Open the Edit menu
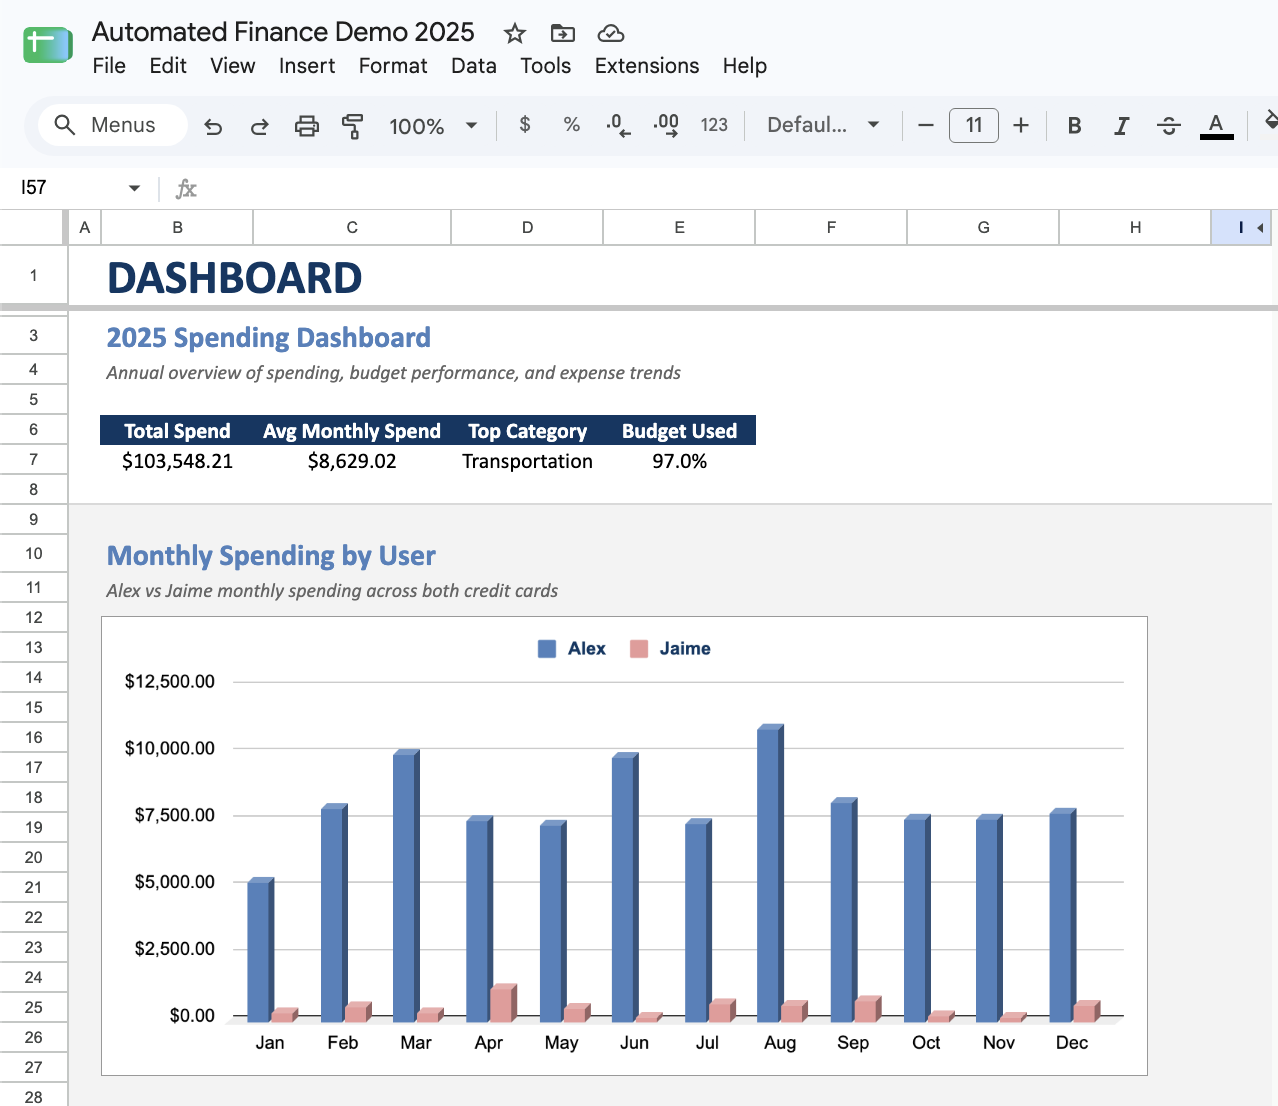The height and width of the screenshot is (1106, 1278). (x=168, y=66)
